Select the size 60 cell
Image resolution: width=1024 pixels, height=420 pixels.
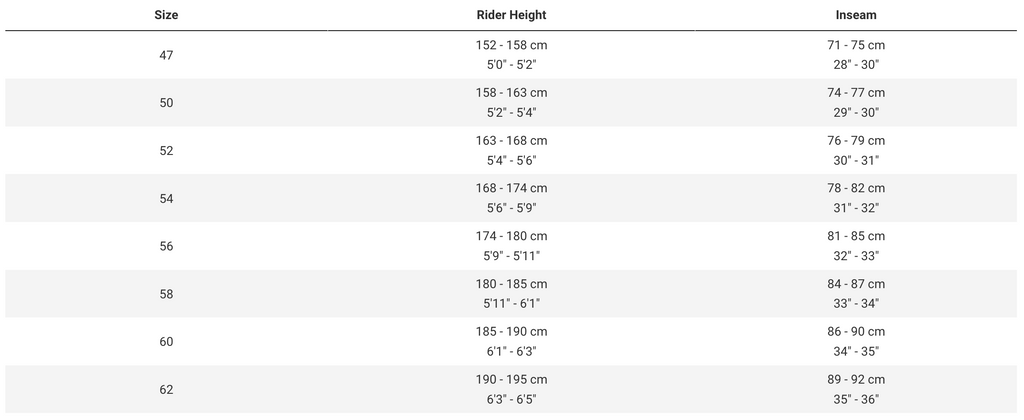pos(166,342)
